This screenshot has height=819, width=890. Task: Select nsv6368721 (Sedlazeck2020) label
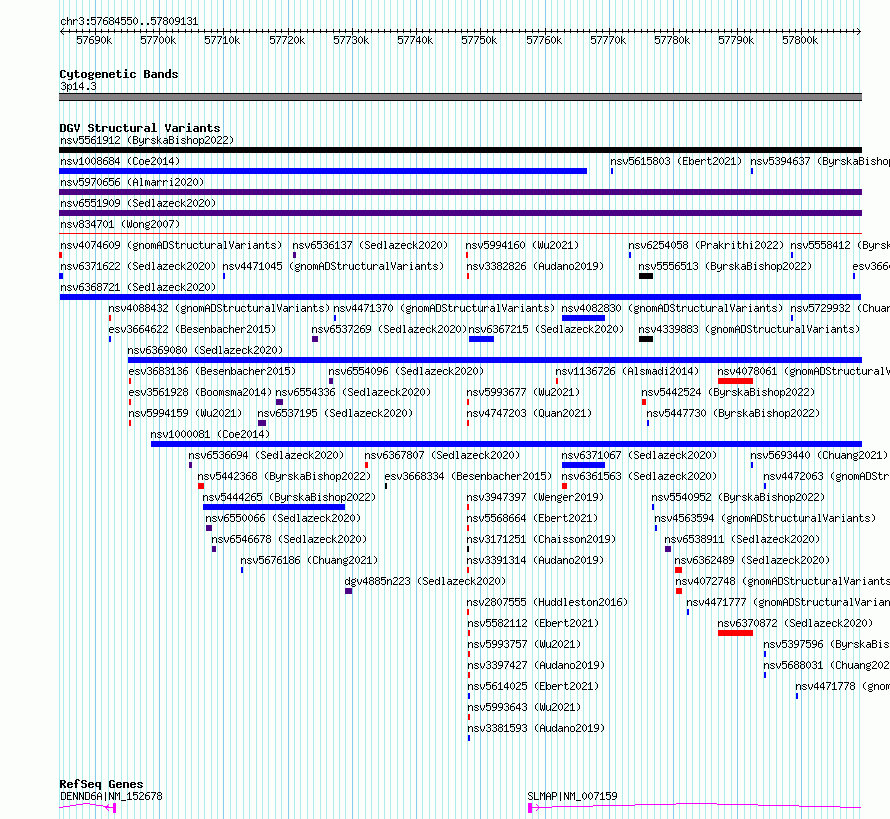pyautogui.click(x=138, y=287)
